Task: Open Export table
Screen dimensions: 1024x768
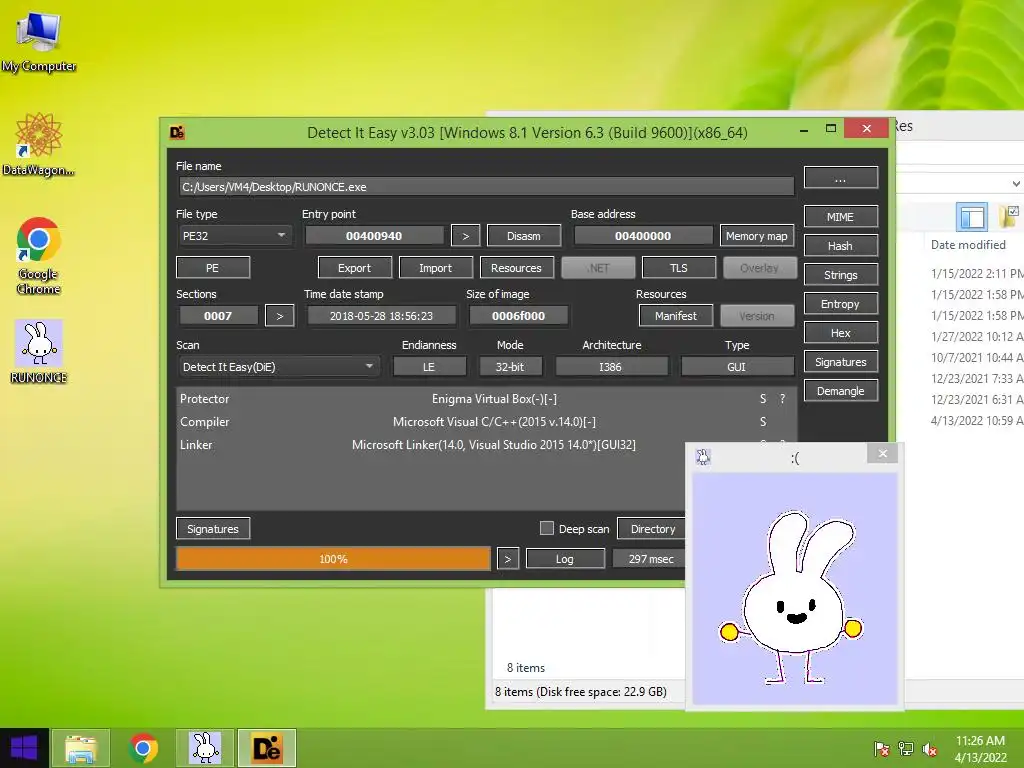Action: click(355, 268)
